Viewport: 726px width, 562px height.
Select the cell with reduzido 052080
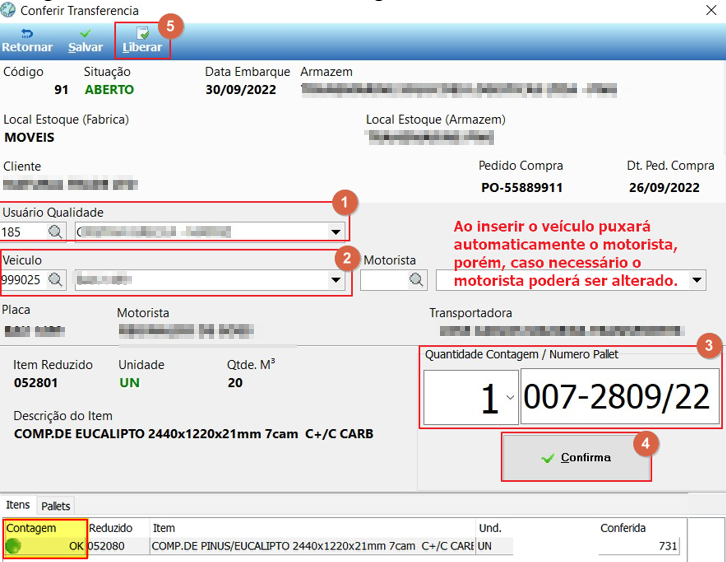[119, 546]
